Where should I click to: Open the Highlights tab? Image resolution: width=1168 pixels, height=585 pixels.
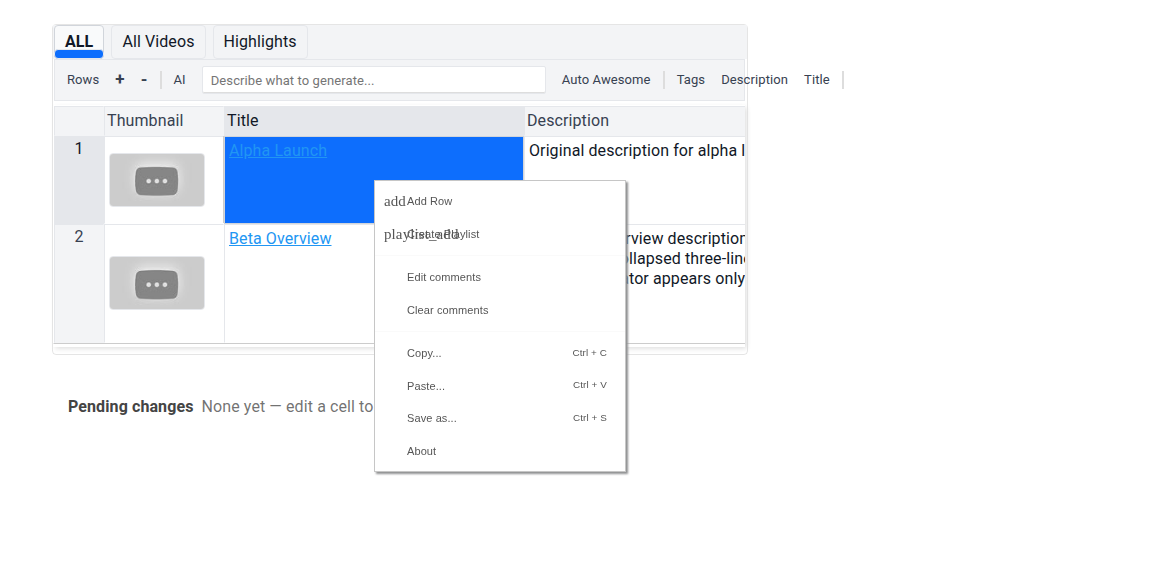pyautogui.click(x=260, y=42)
